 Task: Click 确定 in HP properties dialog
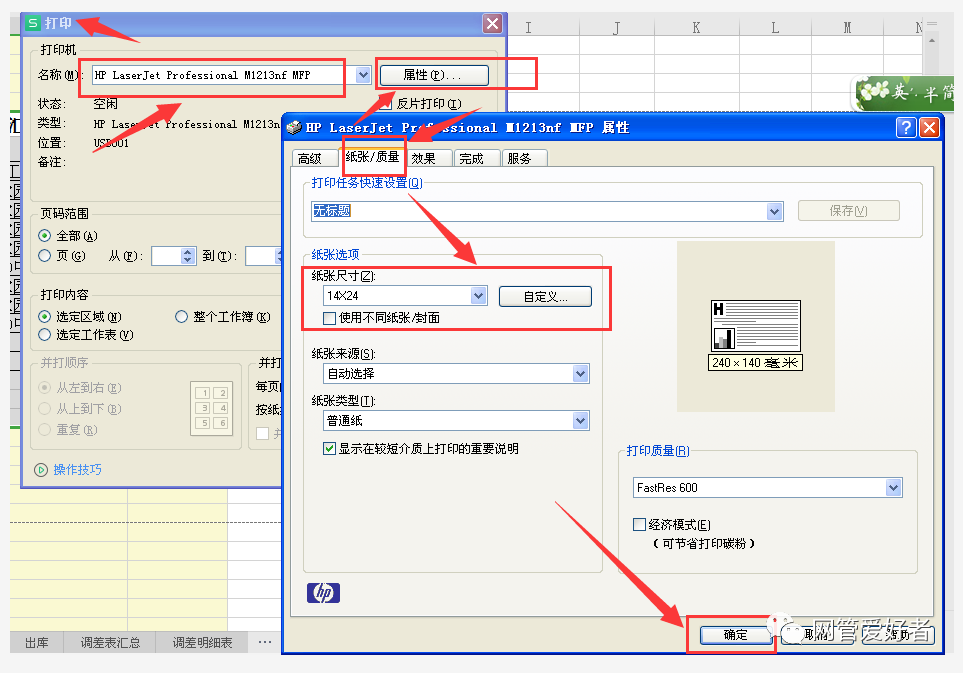point(735,636)
